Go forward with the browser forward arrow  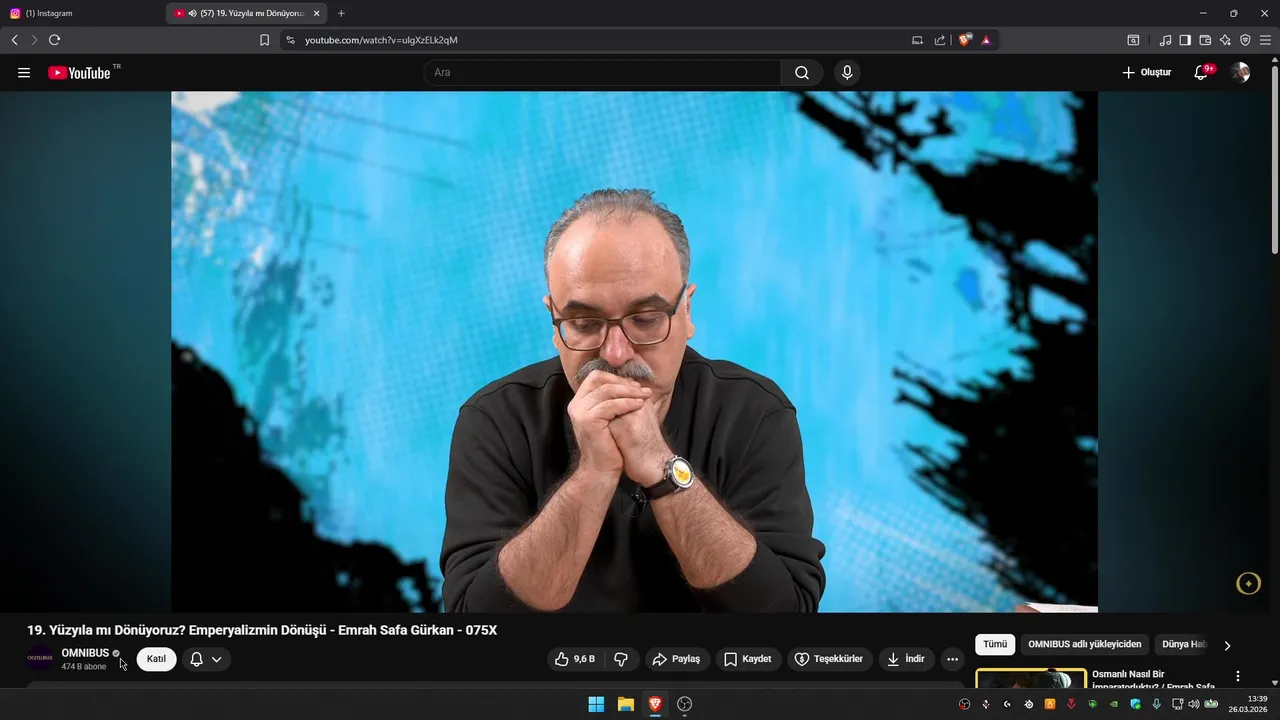(34, 40)
